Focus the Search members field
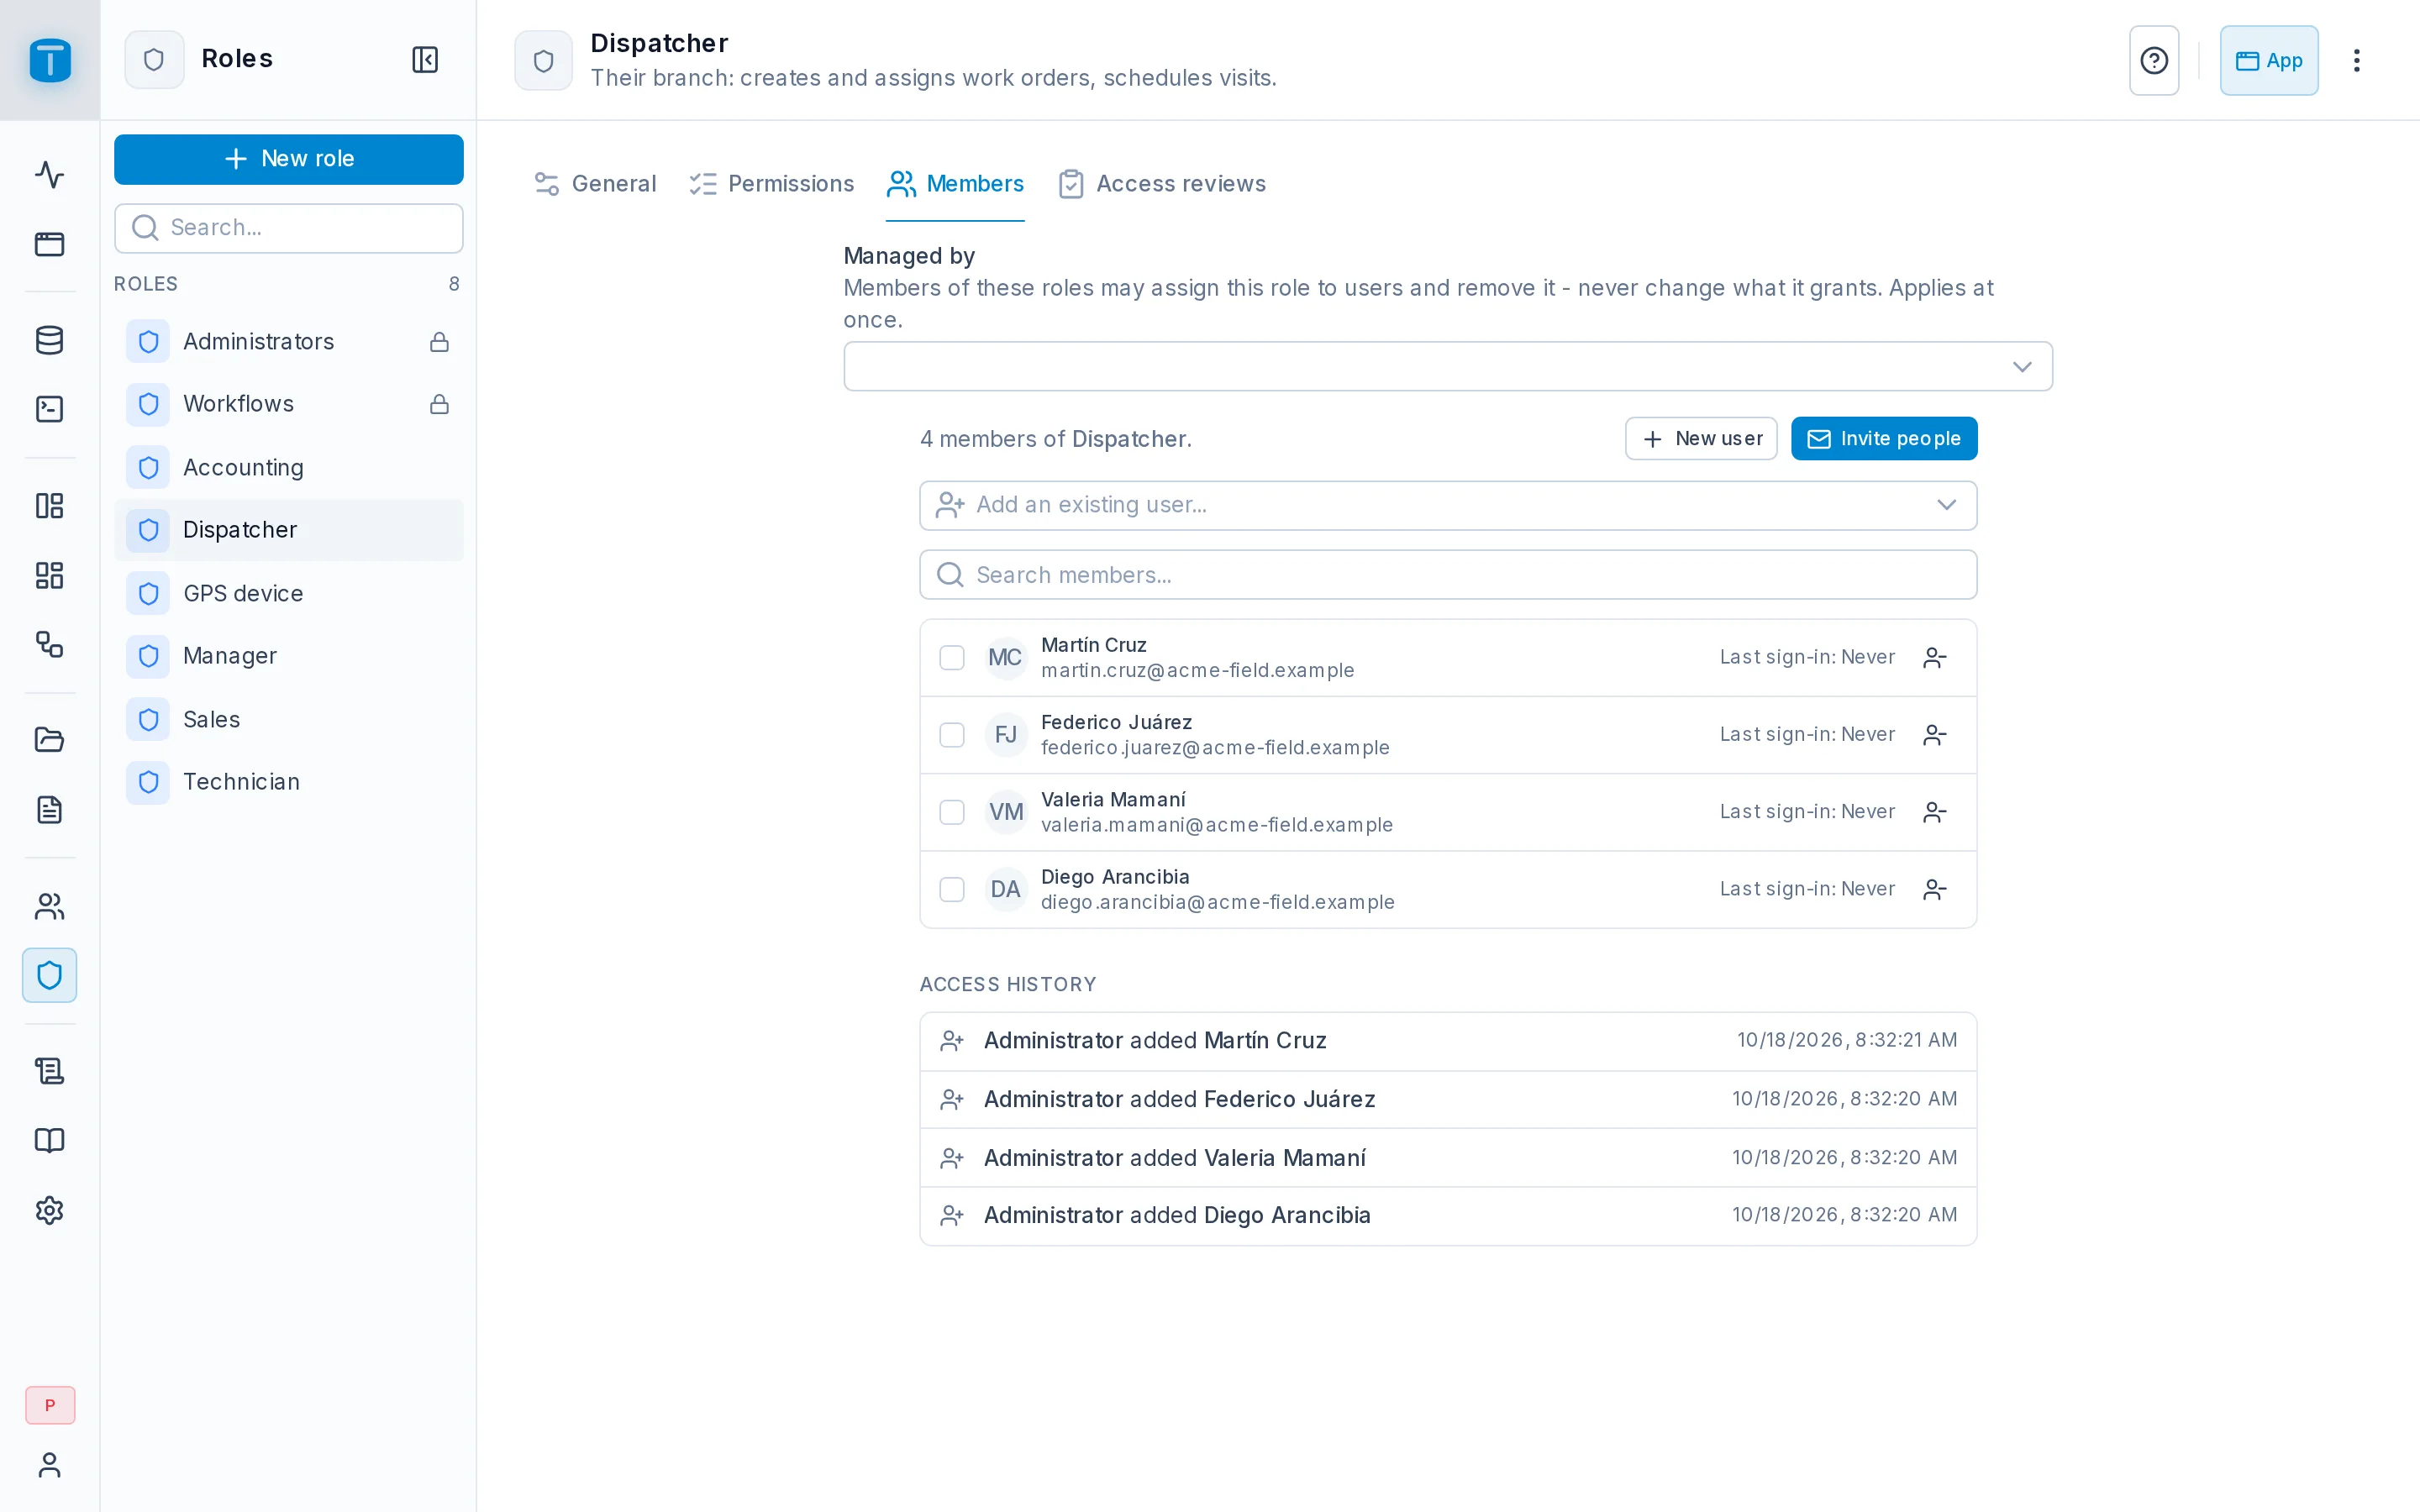 coord(1448,575)
